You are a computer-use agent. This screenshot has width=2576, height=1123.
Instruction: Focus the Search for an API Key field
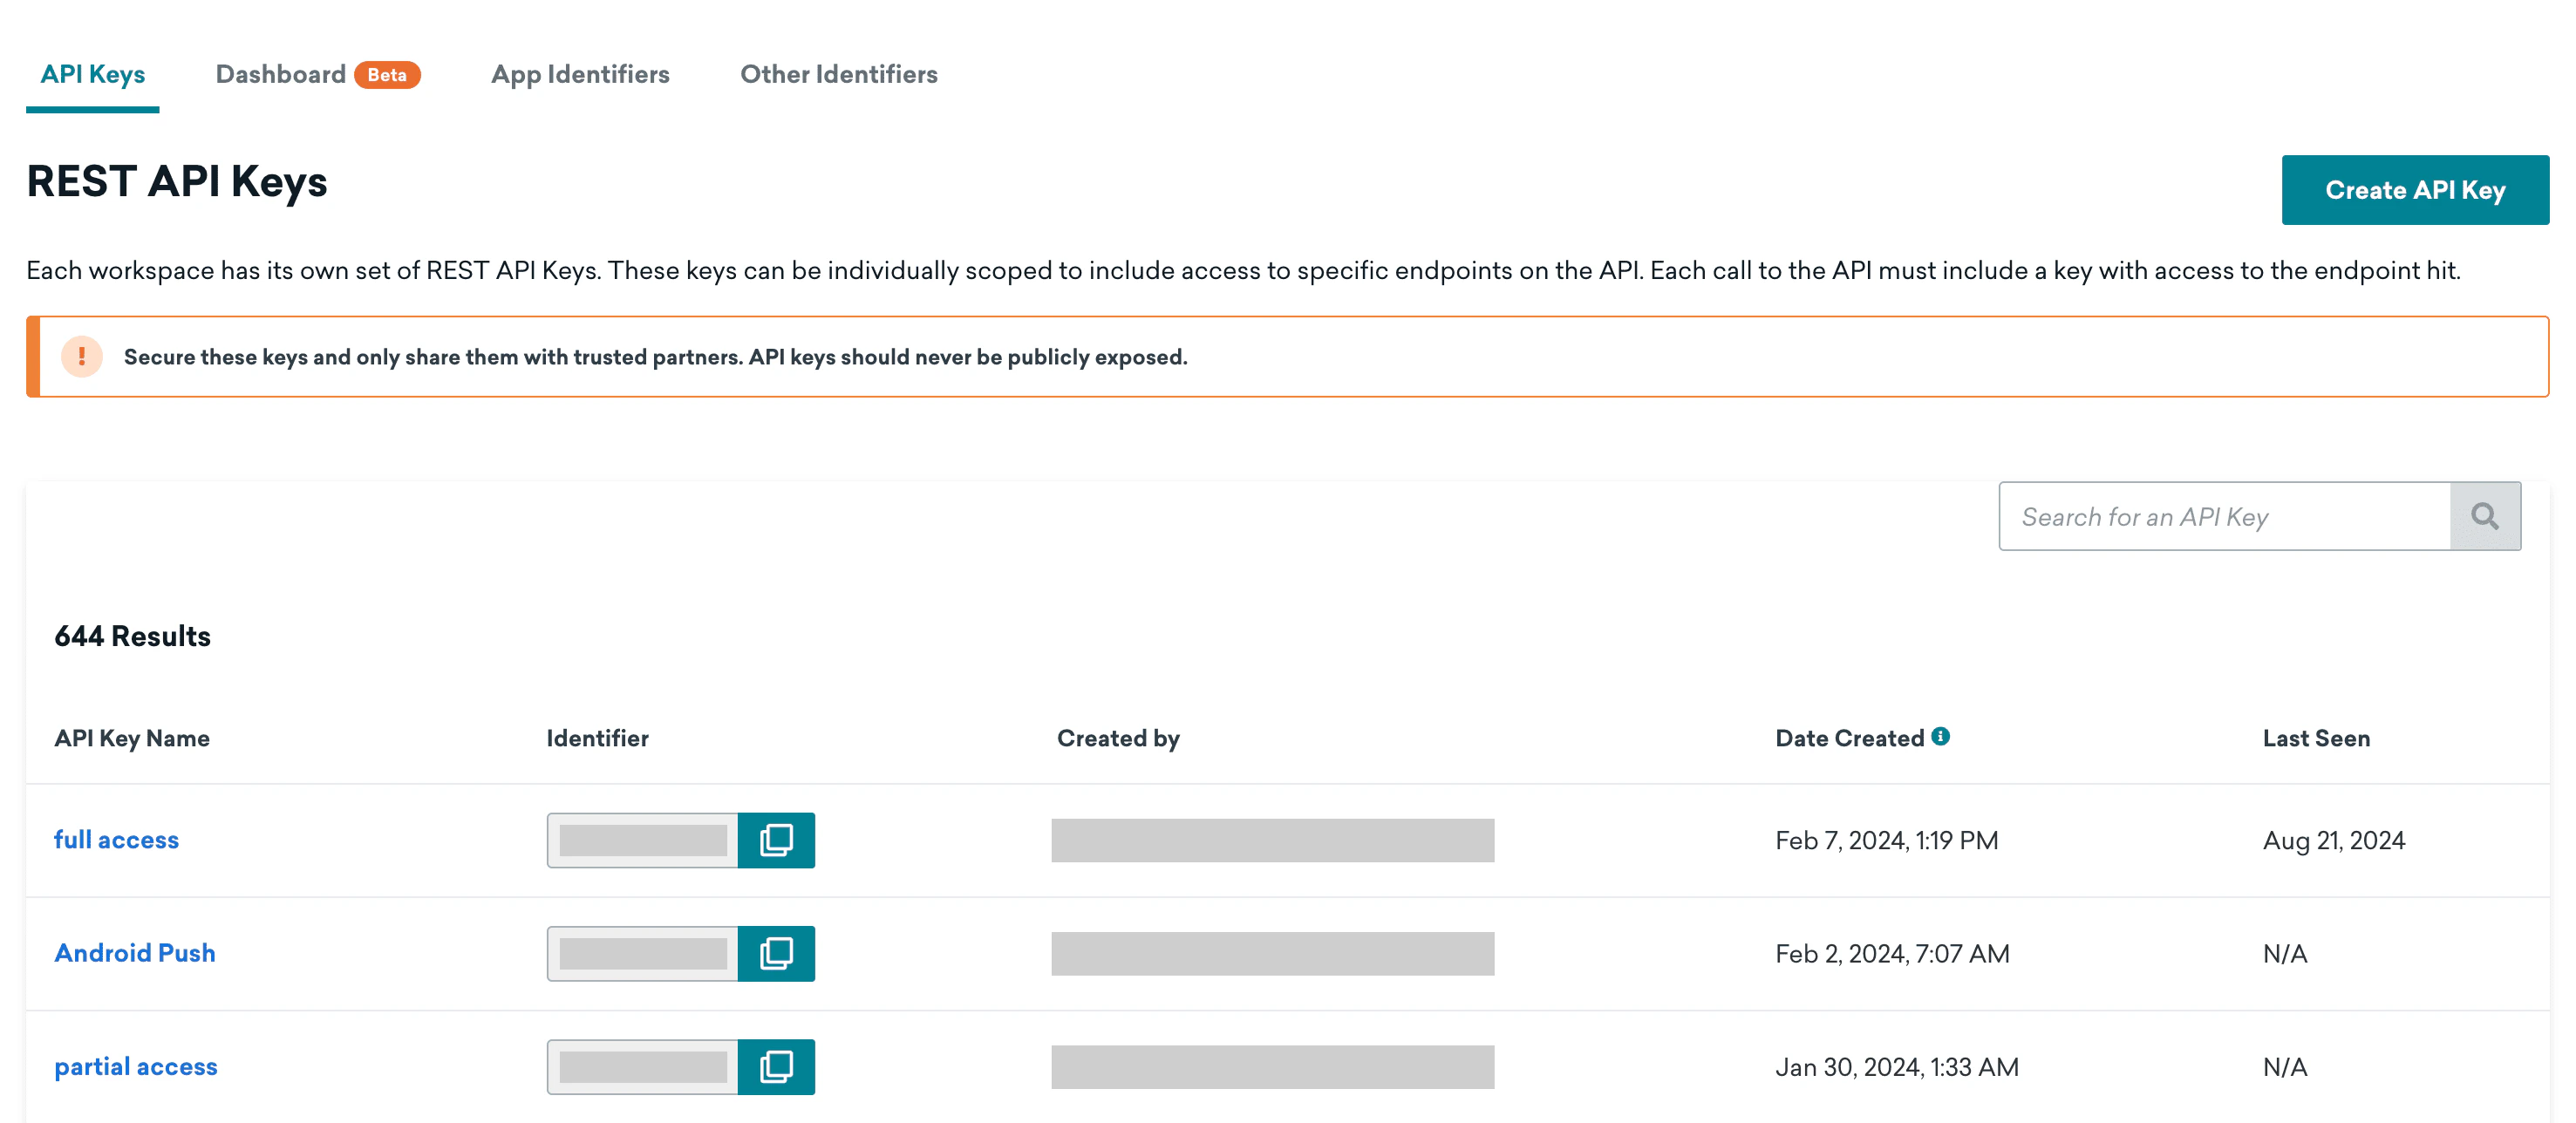[2224, 516]
